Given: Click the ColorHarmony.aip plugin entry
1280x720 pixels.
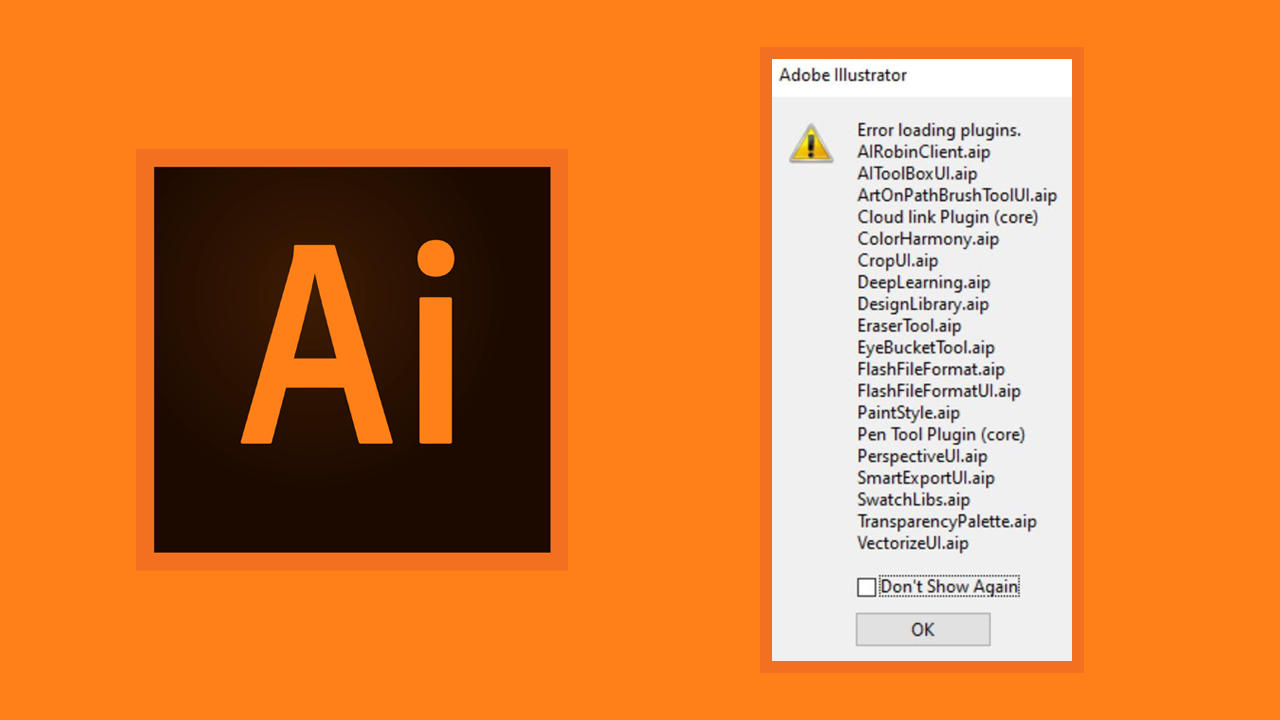Looking at the screenshot, I should click(x=928, y=239).
